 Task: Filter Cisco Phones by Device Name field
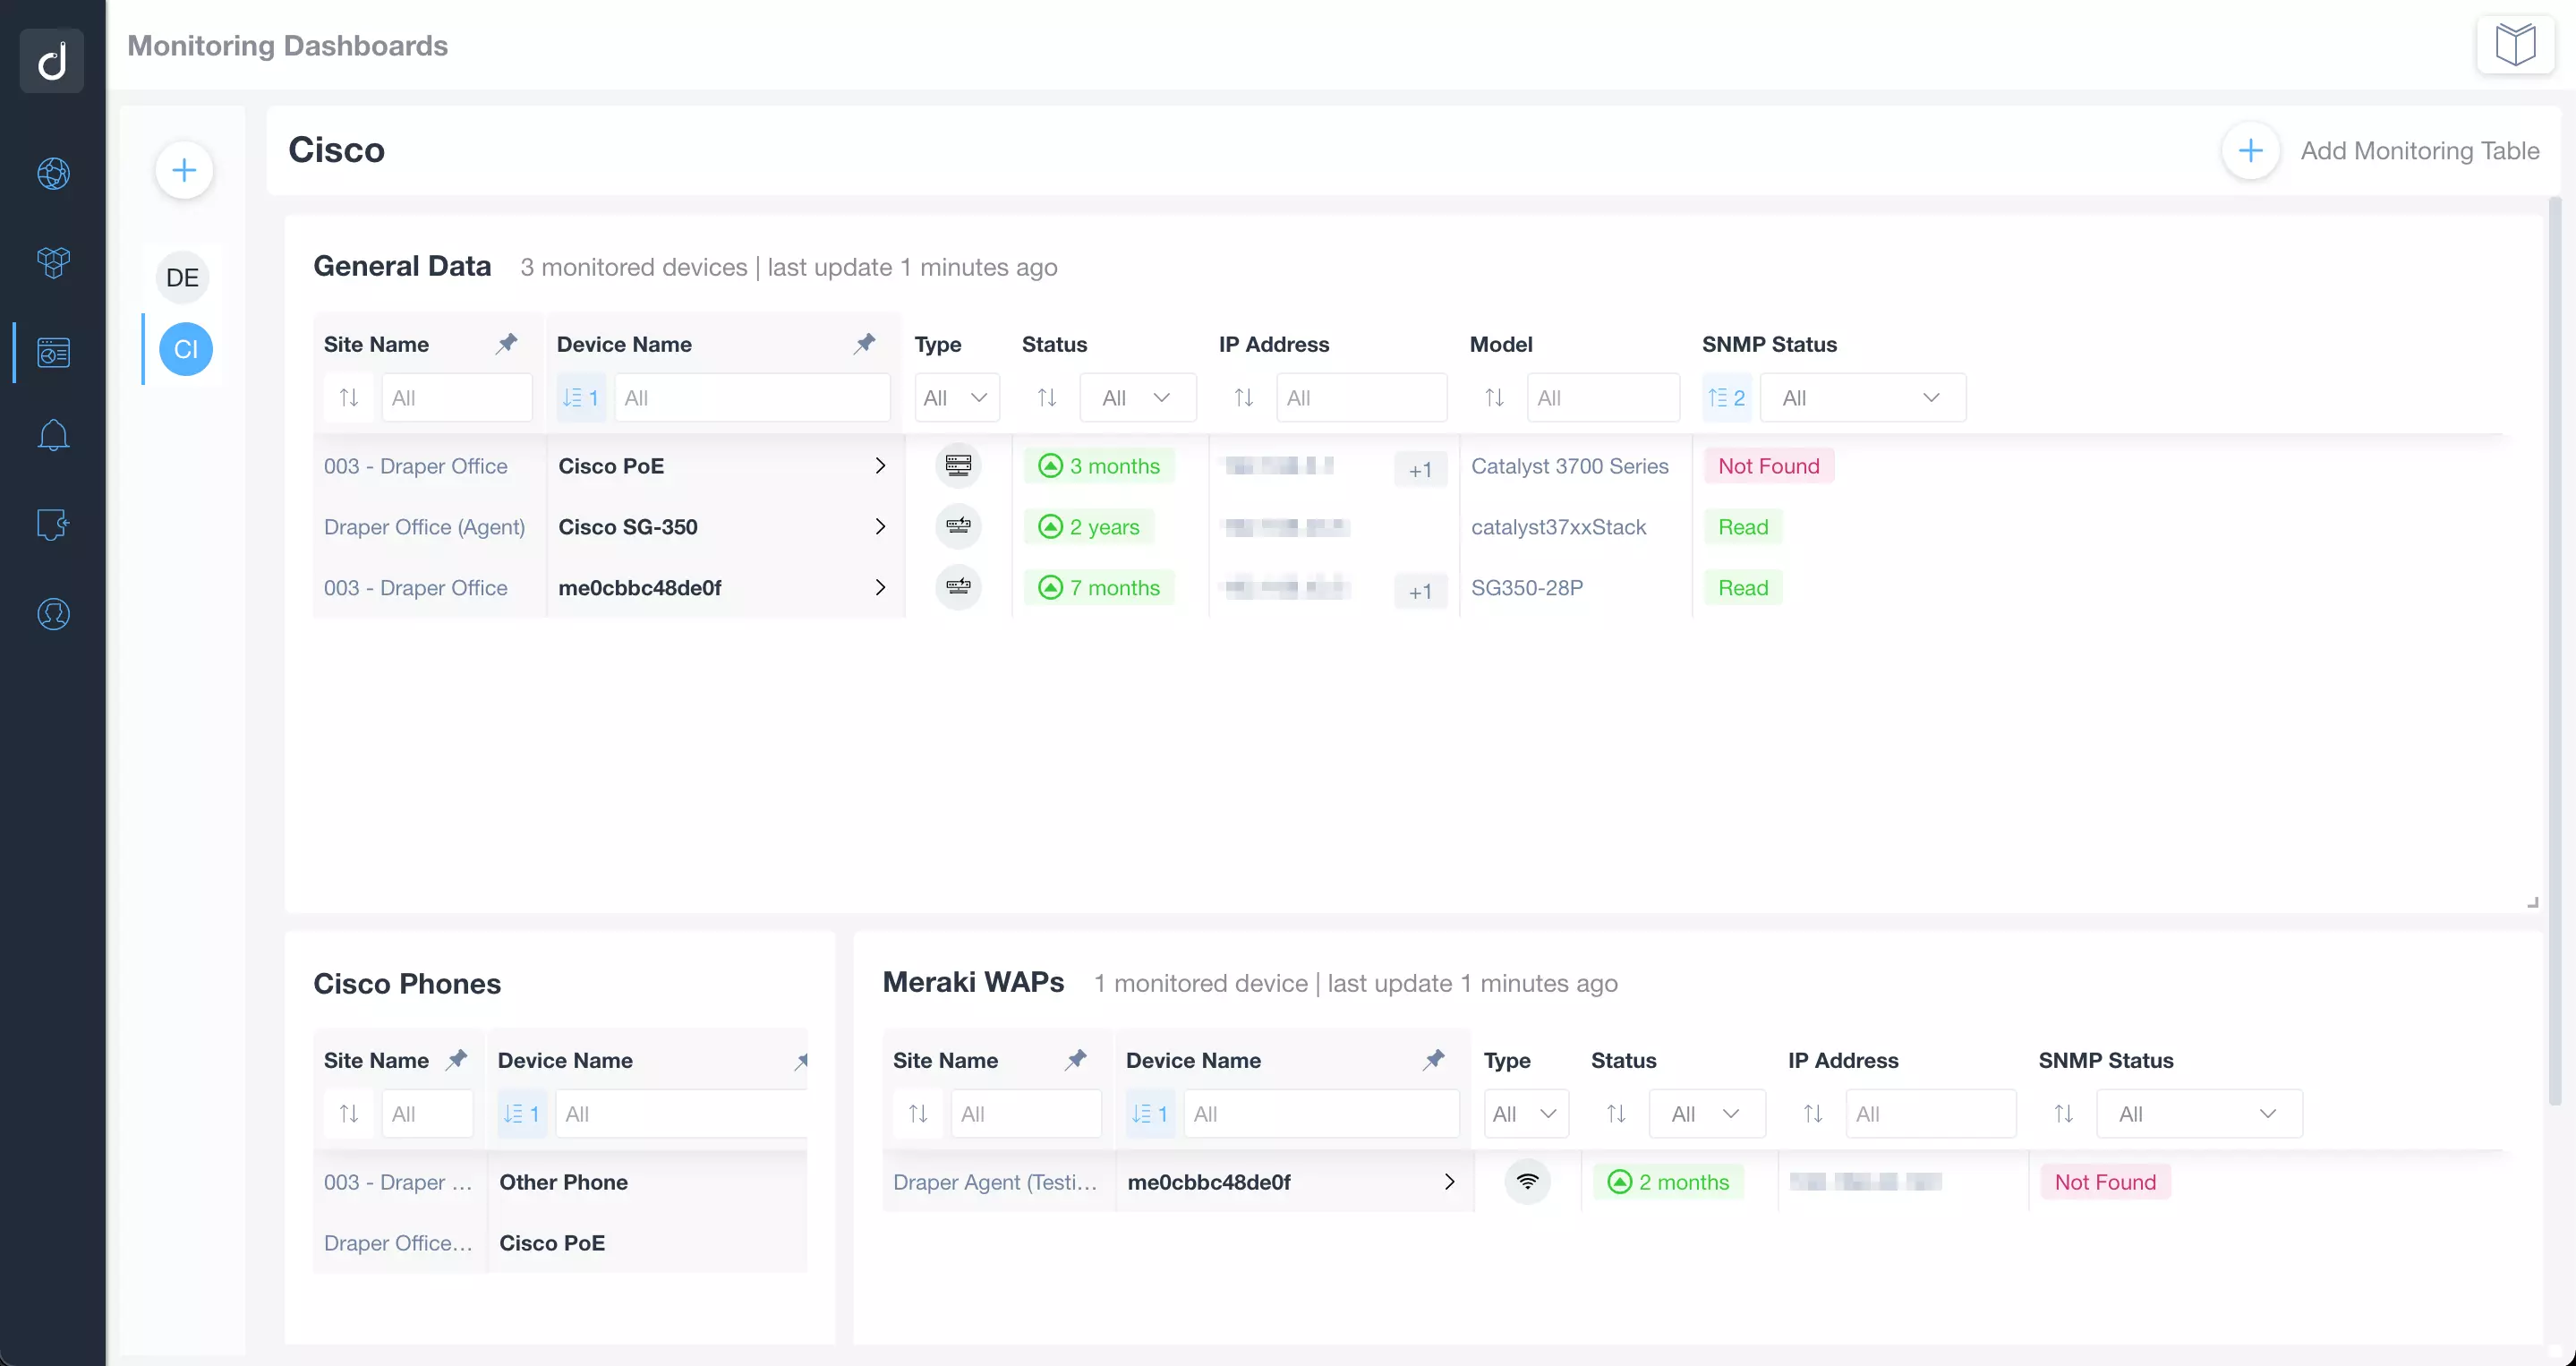(x=682, y=1114)
